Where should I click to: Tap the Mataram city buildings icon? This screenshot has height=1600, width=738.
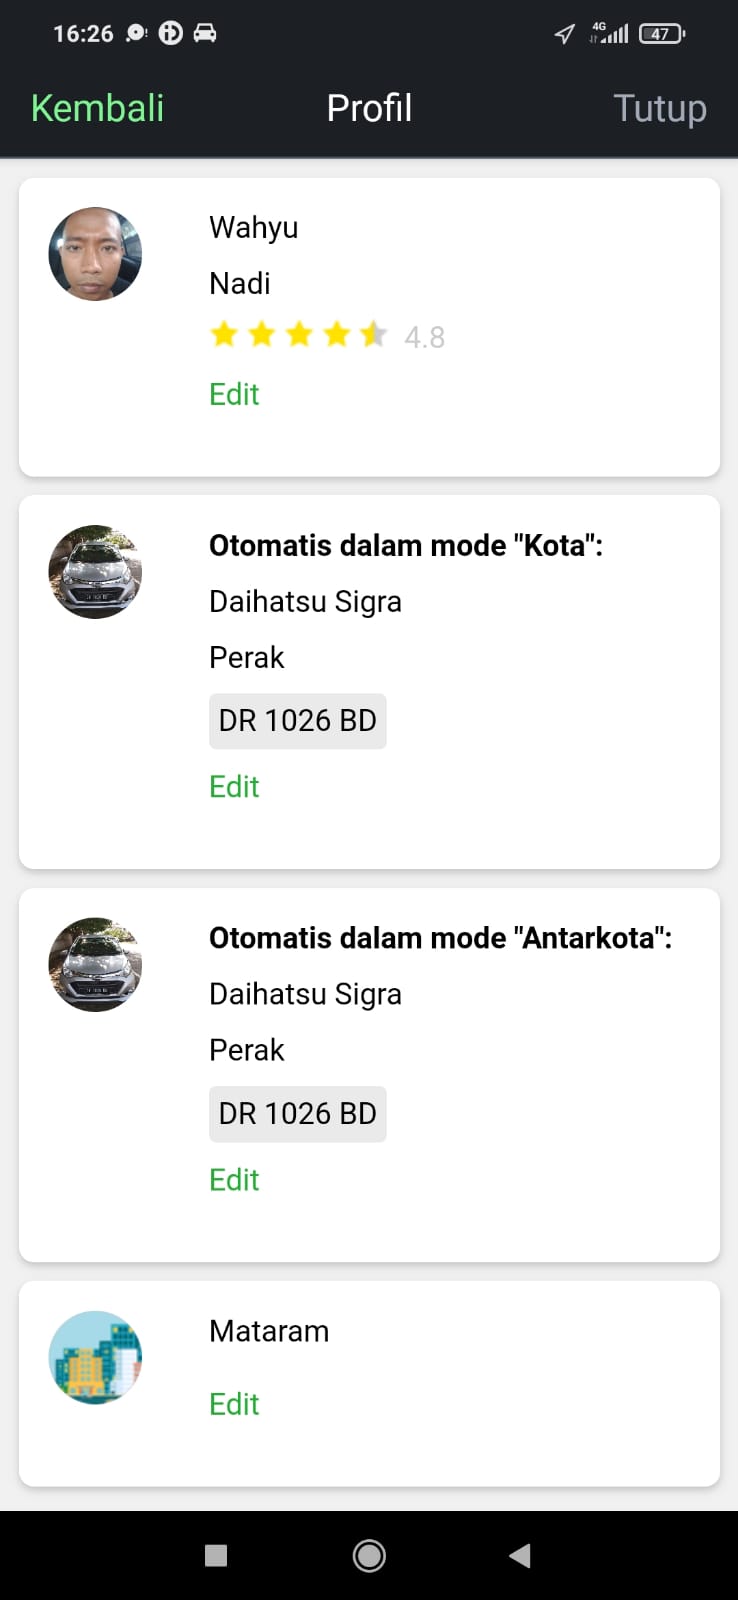pyautogui.click(x=95, y=1358)
